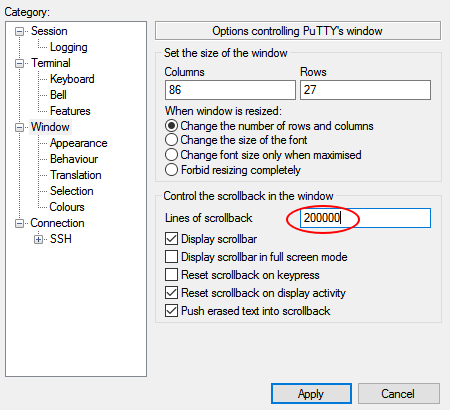Collapse the Terminal tree node
This screenshot has width=450, height=410.
20,63
